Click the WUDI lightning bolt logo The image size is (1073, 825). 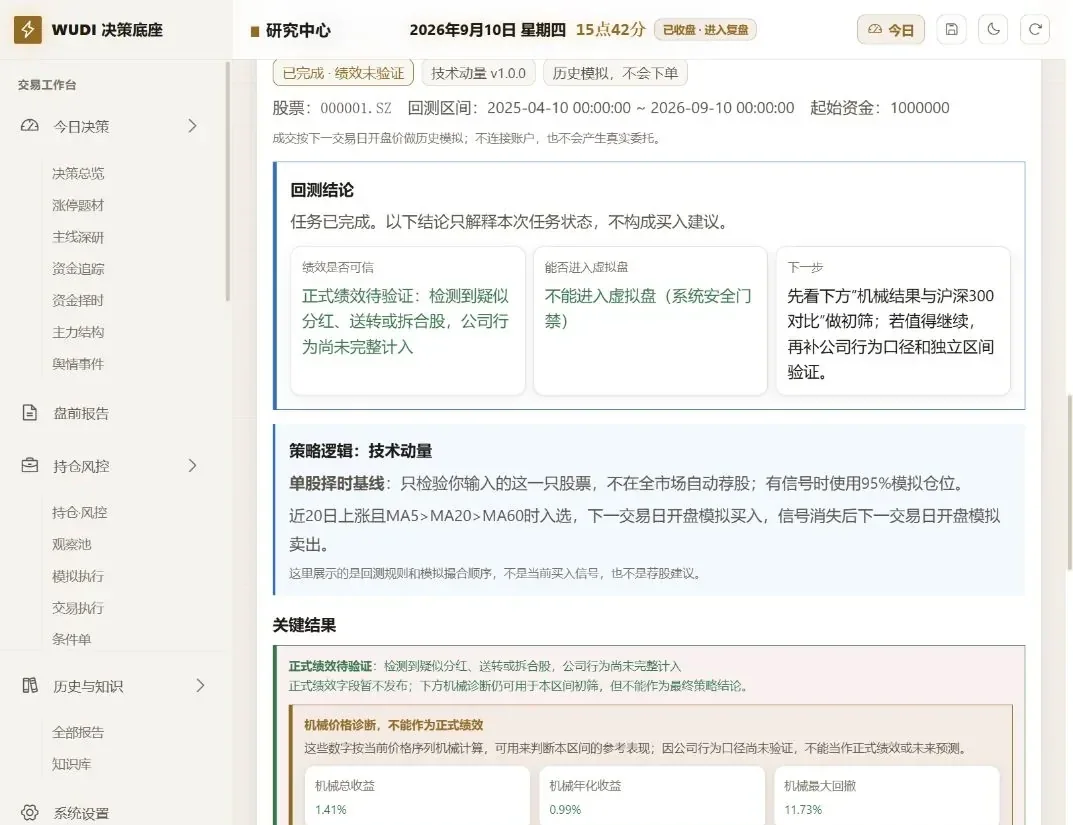27,29
